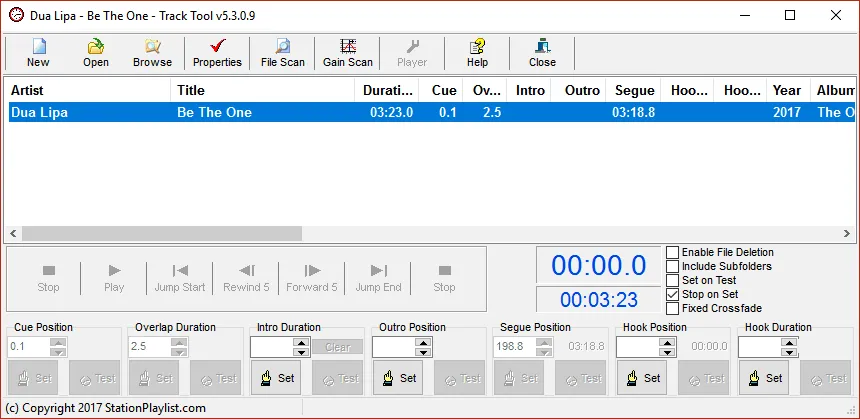Click the Player wrench icon
860x419 pixels.
coord(412,53)
